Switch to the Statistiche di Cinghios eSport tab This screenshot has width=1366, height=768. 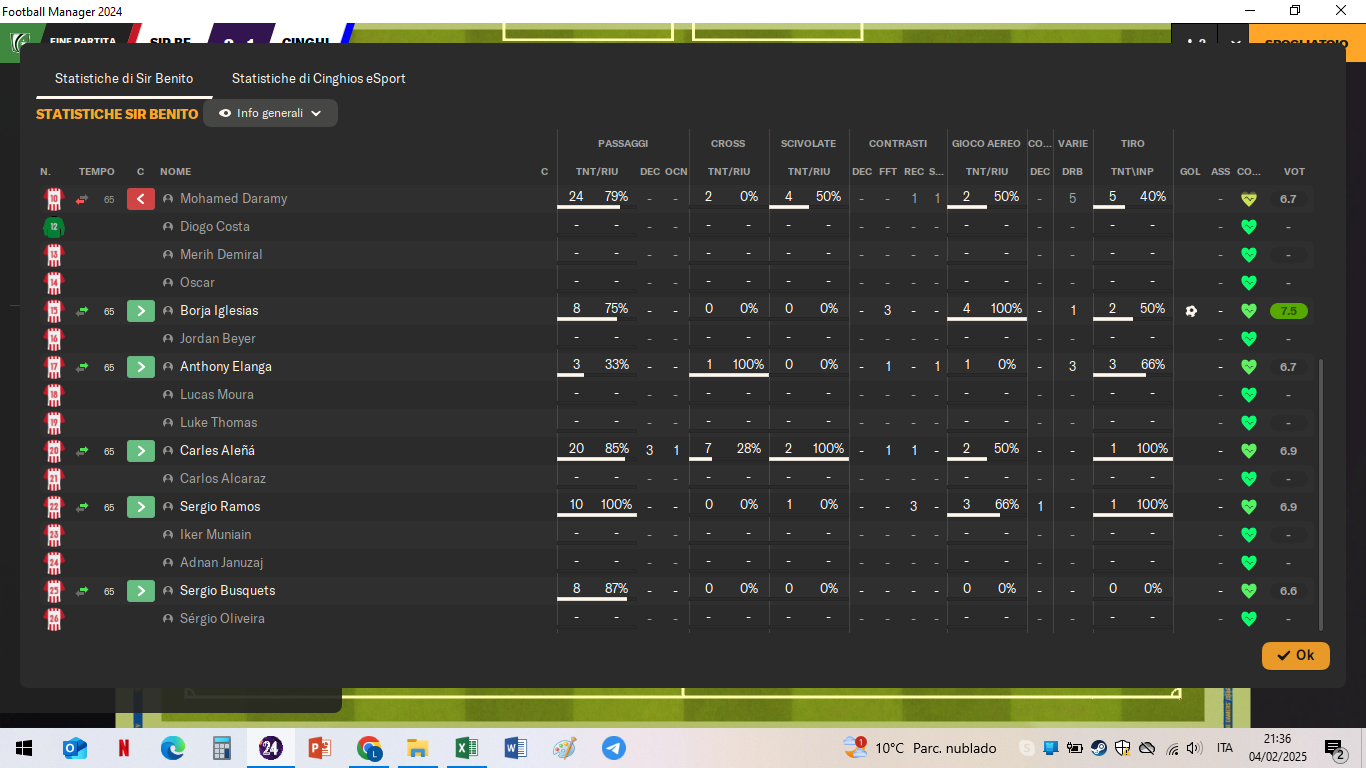[x=319, y=78]
